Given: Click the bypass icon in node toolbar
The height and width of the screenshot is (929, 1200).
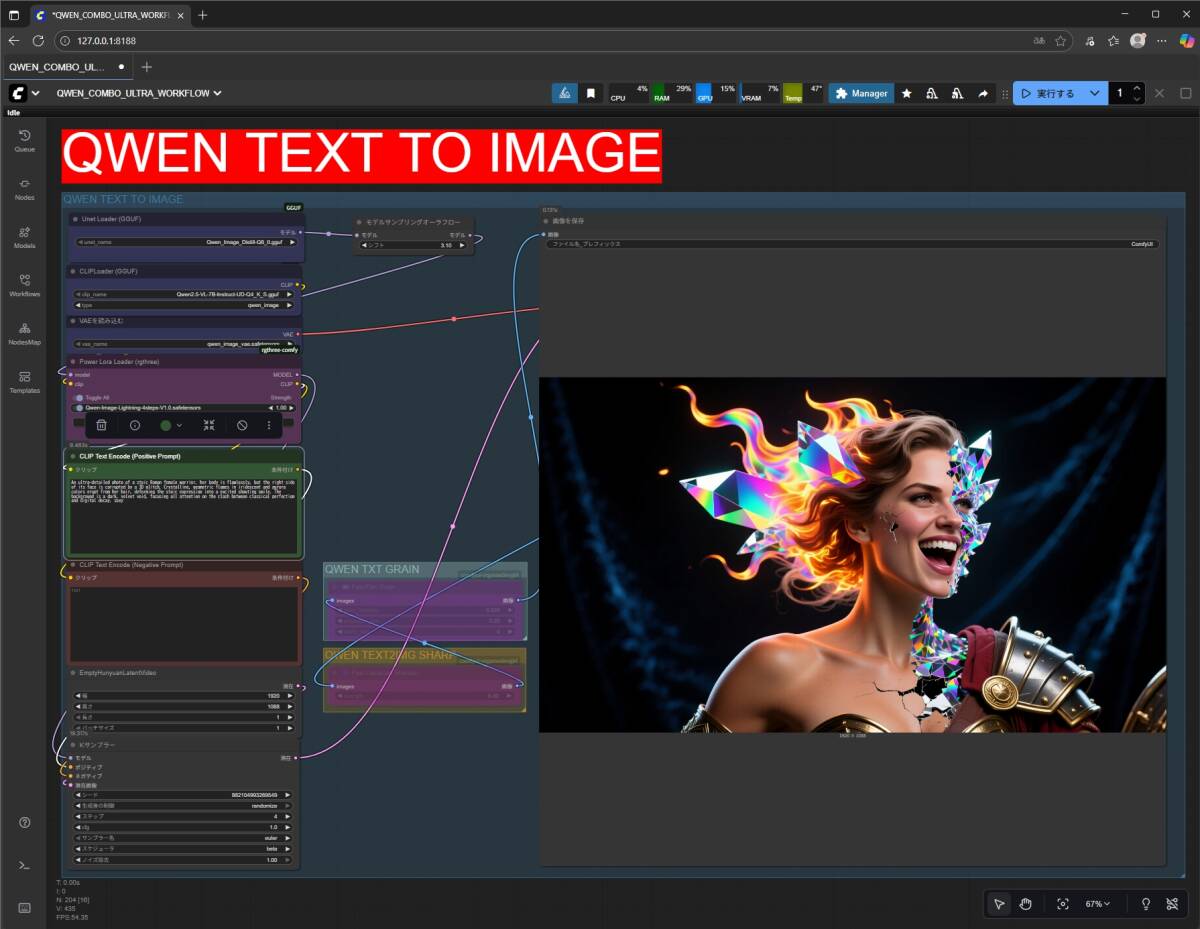Looking at the screenshot, I should coord(242,425).
